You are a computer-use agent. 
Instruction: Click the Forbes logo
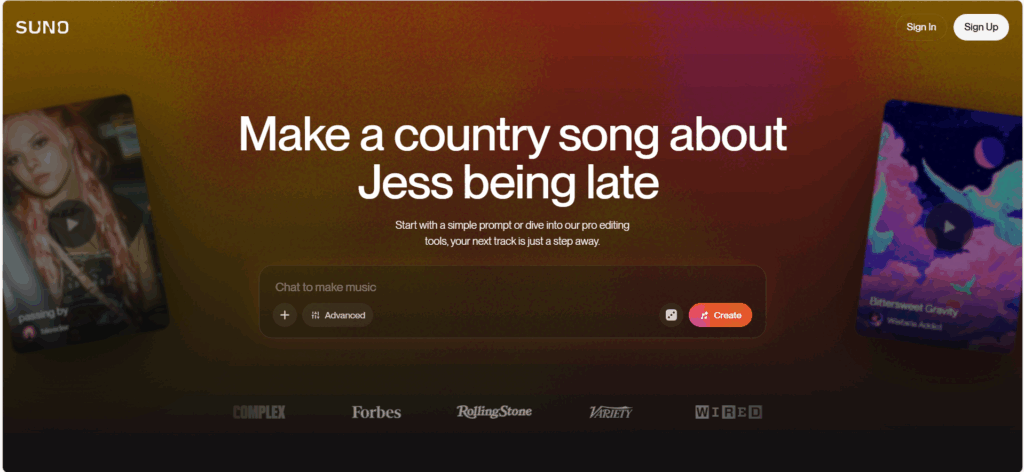point(376,412)
